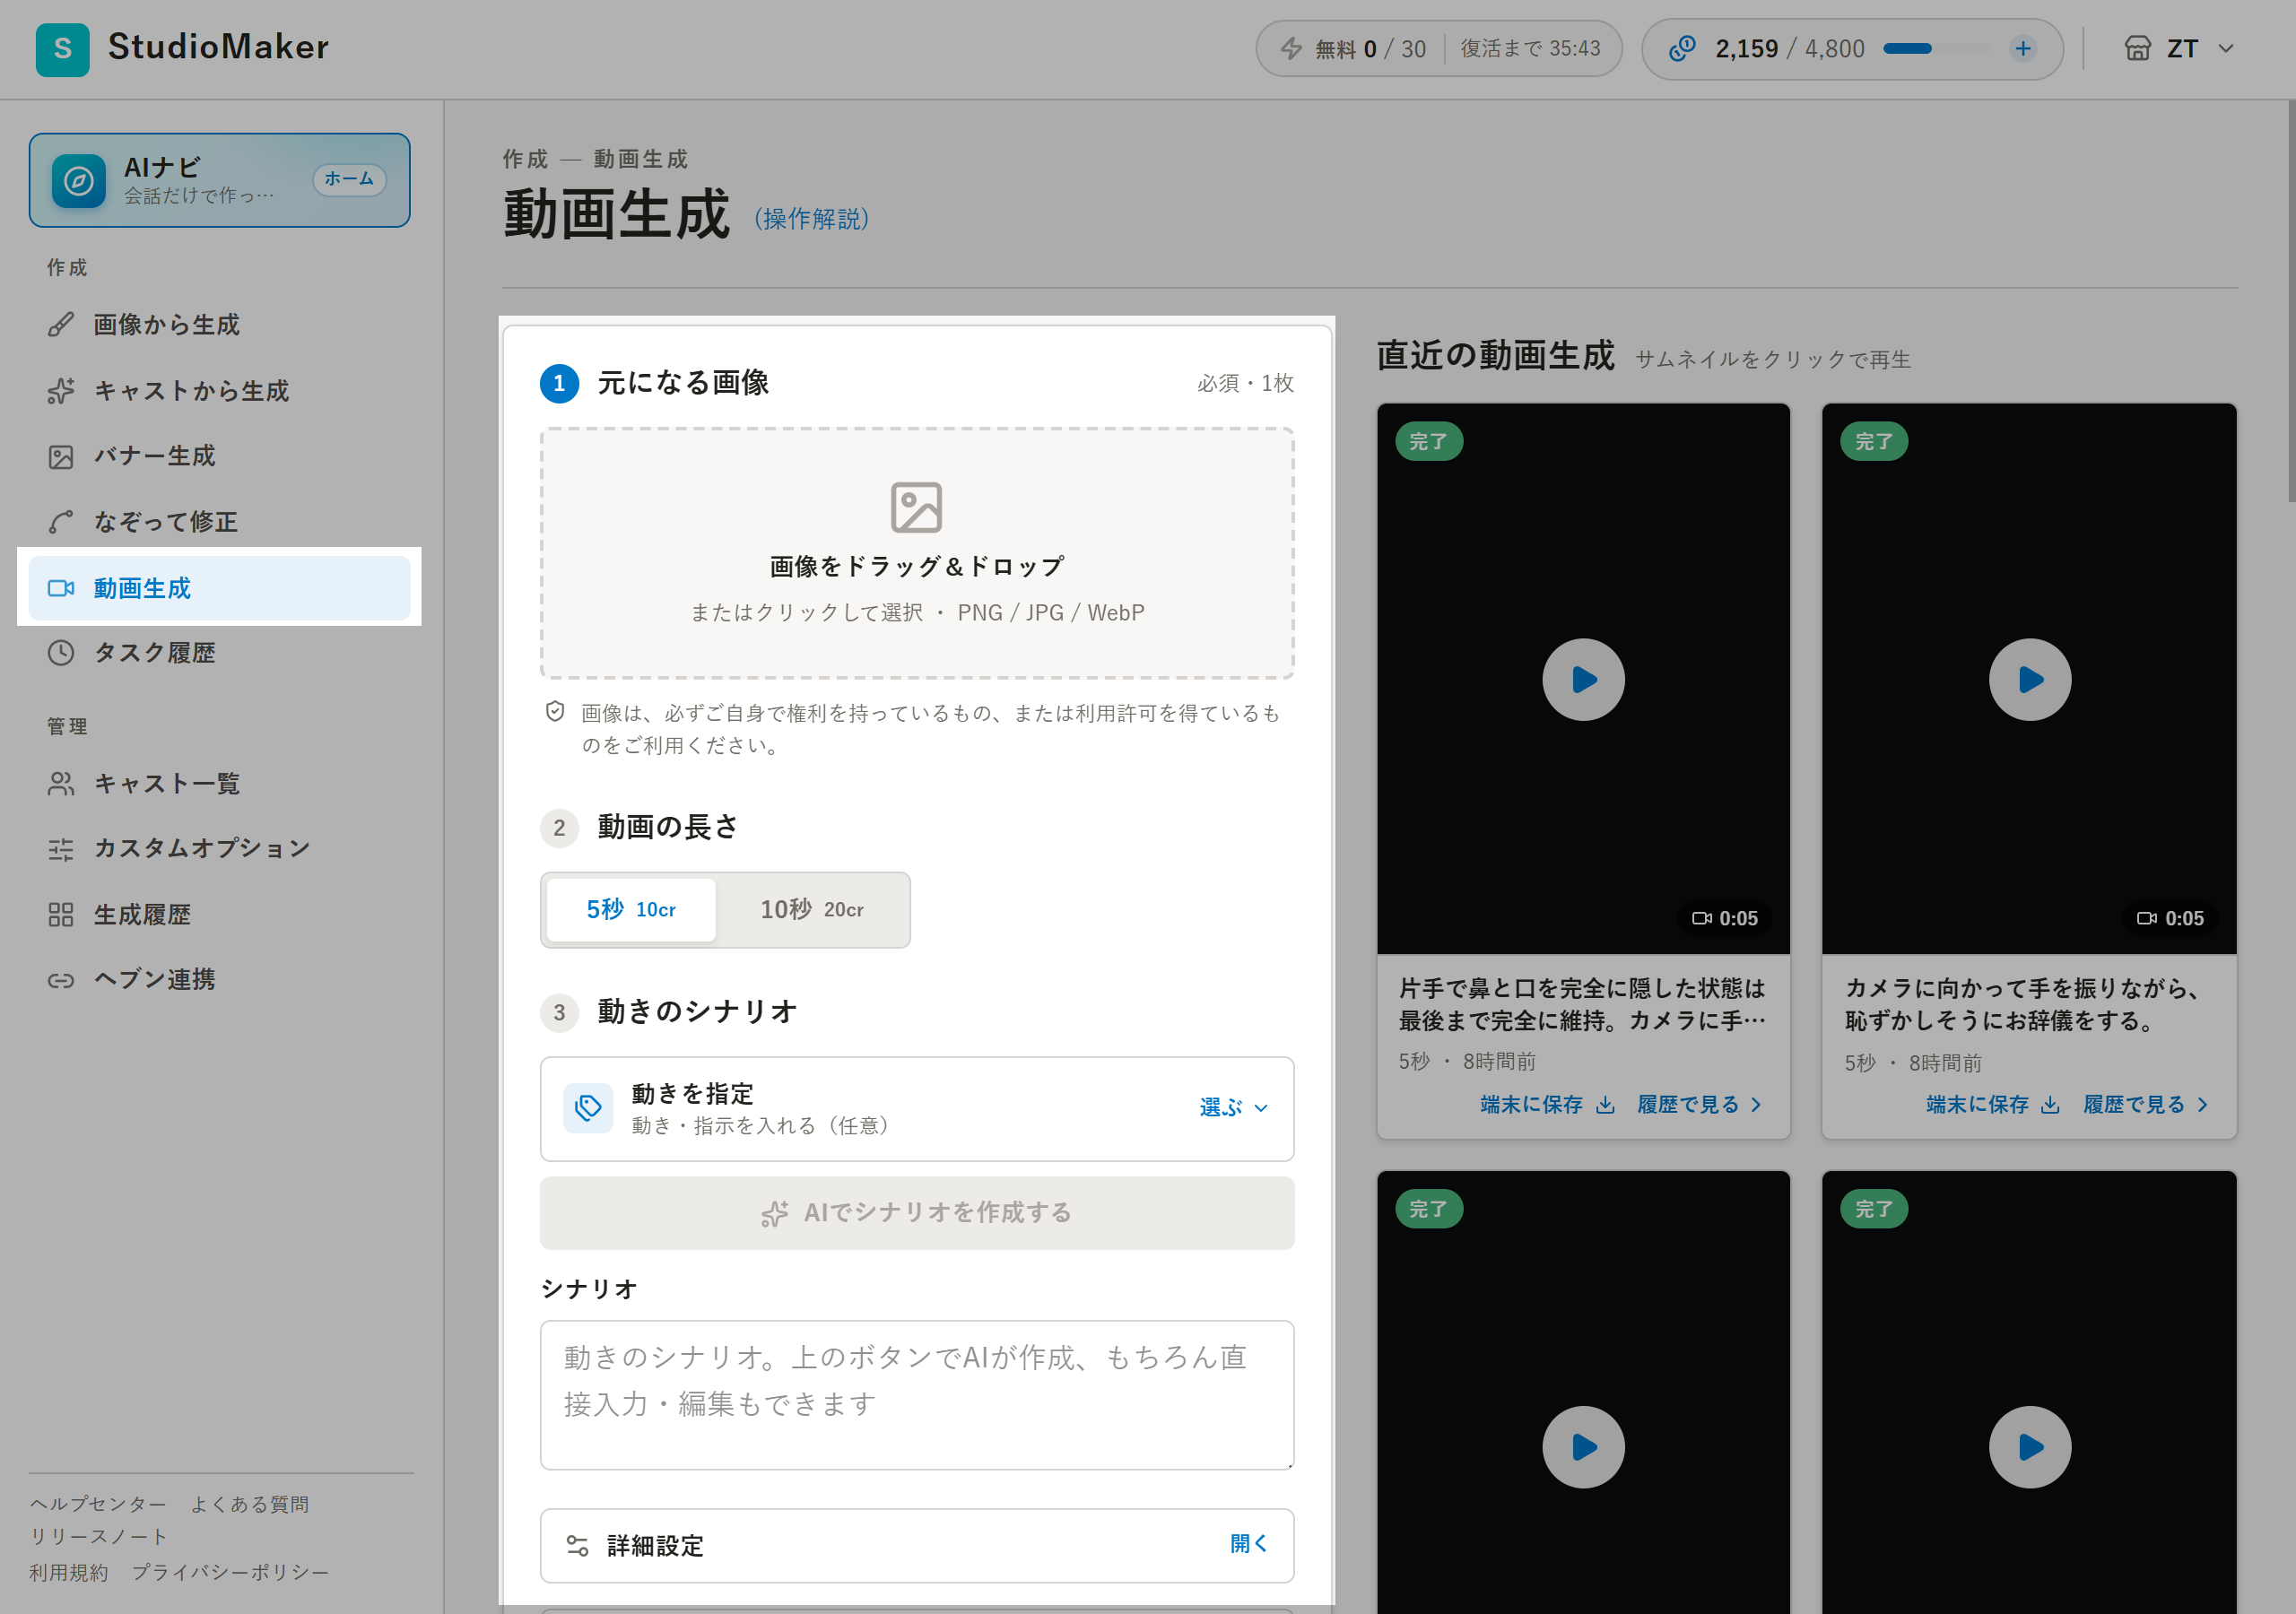Image resolution: width=2296 pixels, height=1614 pixels.
Task: Click the 作成 breadcrumb text
Action: 525,159
